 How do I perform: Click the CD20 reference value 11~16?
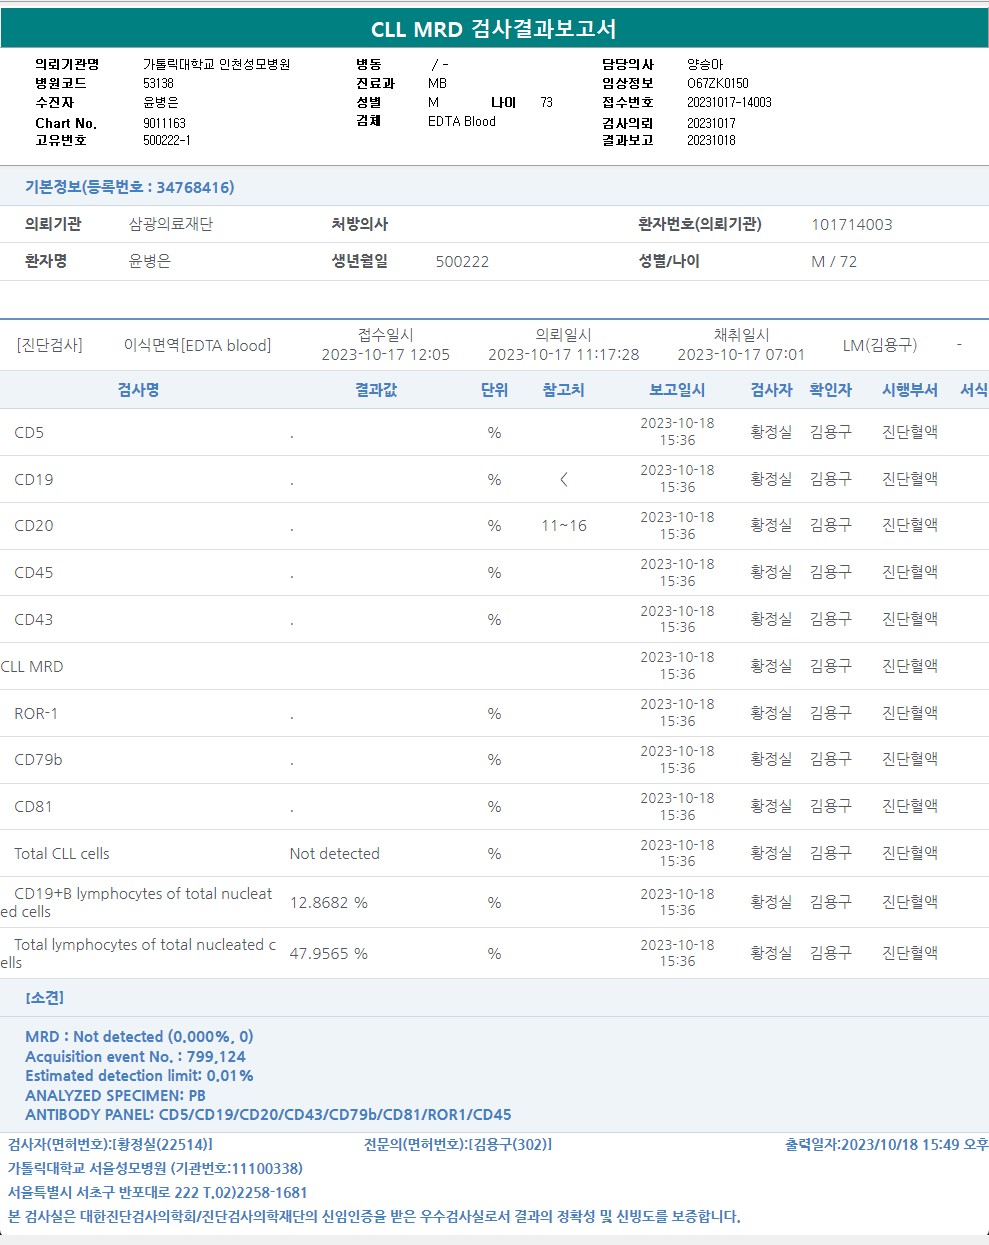(x=564, y=526)
